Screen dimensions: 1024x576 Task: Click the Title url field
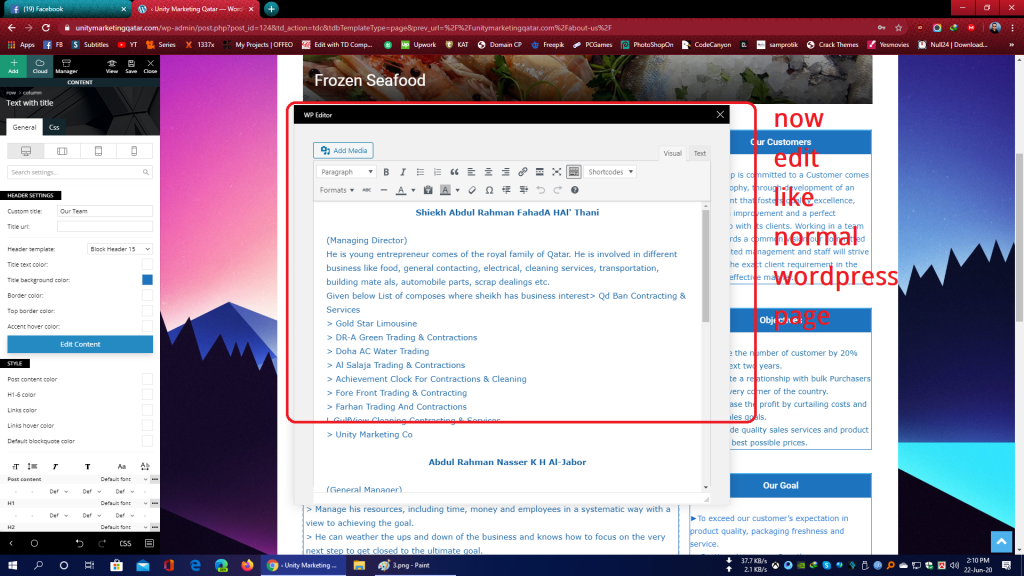[x=104, y=227]
